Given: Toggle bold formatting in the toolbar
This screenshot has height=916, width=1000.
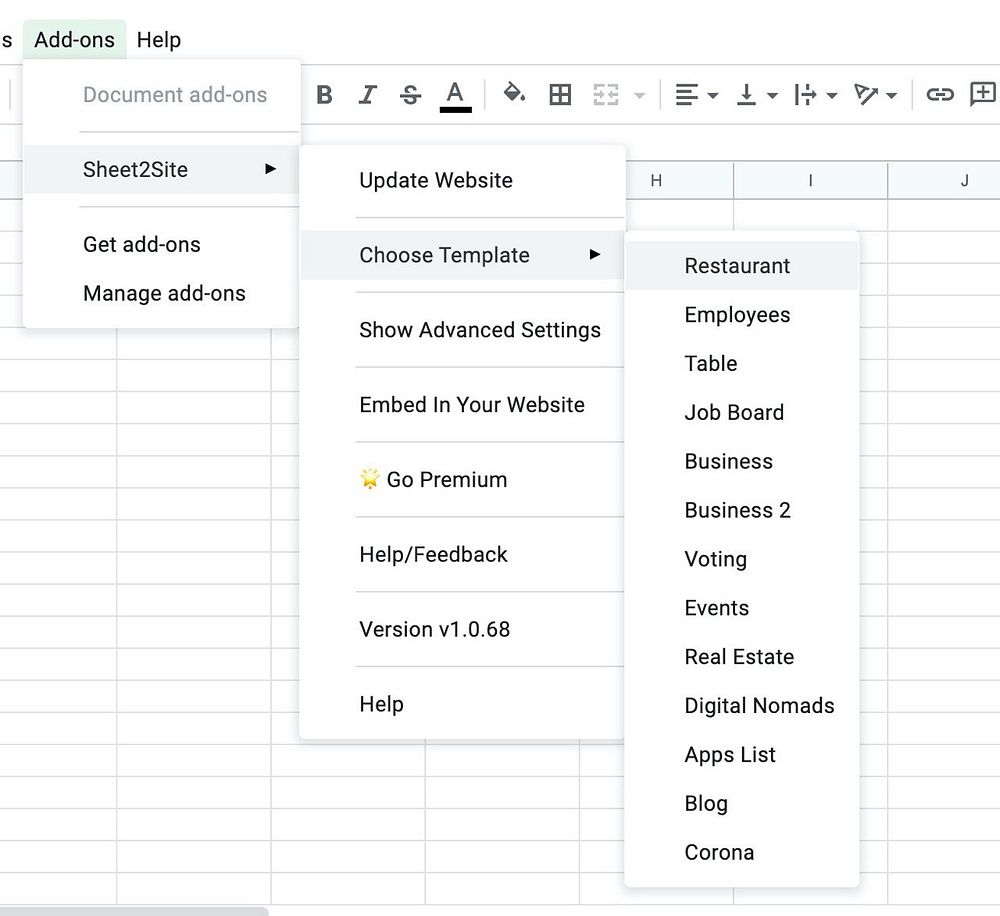Looking at the screenshot, I should (x=324, y=95).
